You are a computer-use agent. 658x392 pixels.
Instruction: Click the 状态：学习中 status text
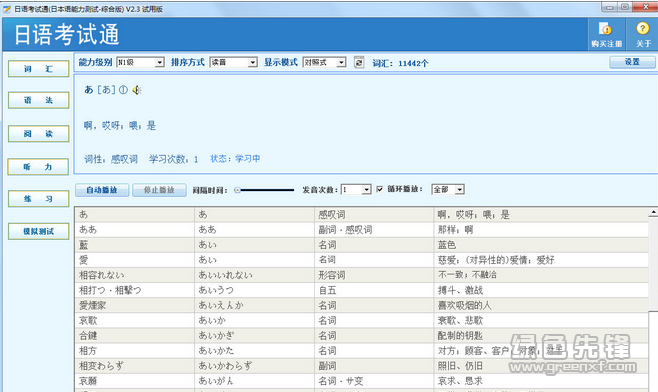click(235, 159)
